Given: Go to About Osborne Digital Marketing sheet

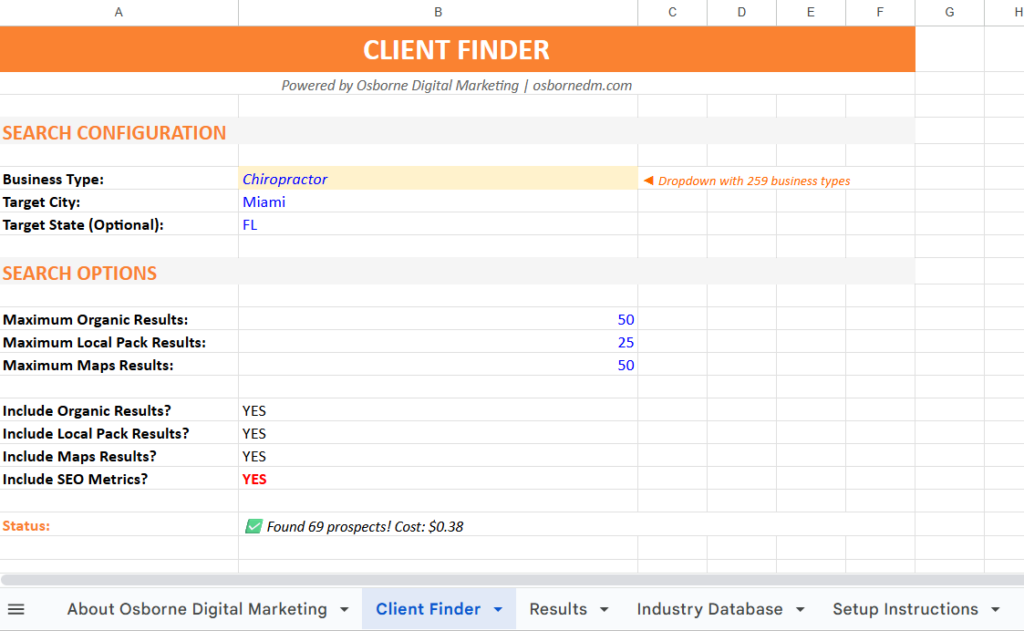Looking at the screenshot, I should [x=196, y=608].
